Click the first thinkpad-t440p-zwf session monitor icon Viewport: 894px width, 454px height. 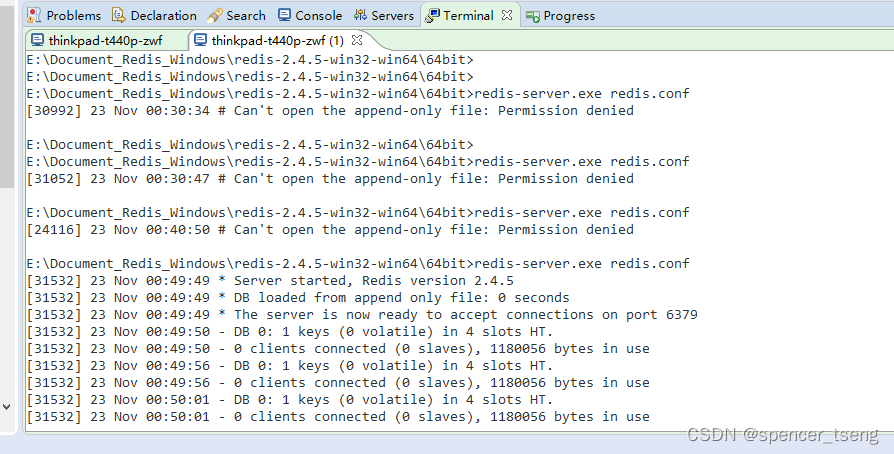click(37, 40)
